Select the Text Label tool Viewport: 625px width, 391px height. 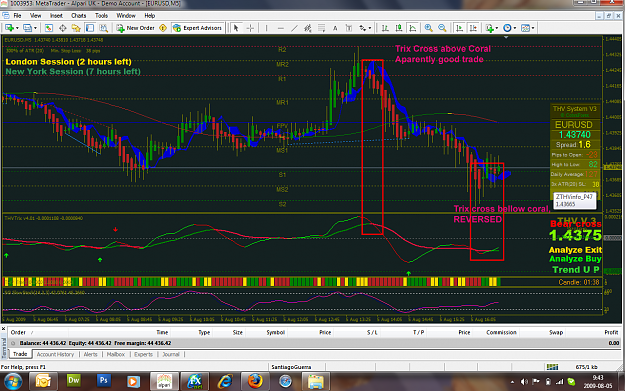[x=349, y=28]
